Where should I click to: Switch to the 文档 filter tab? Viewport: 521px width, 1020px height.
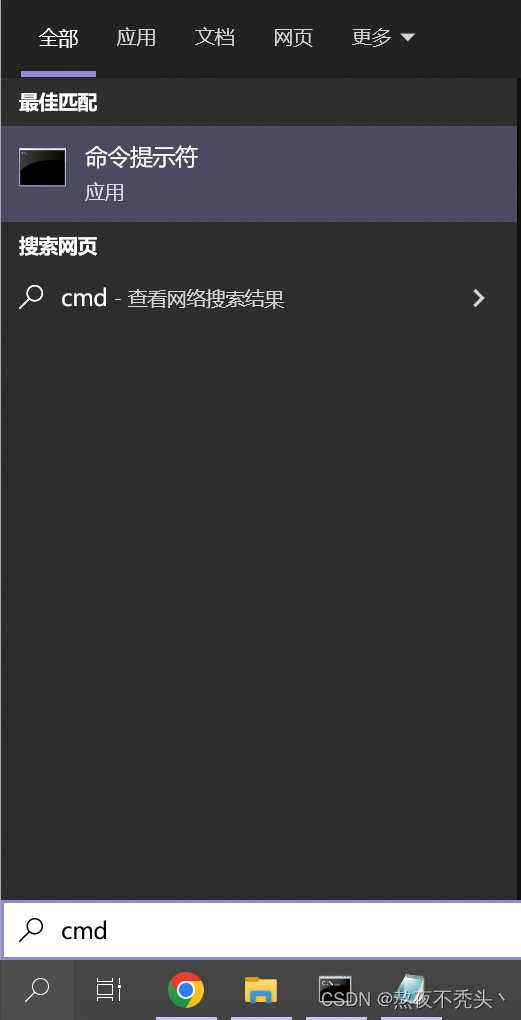click(x=215, y=37)
